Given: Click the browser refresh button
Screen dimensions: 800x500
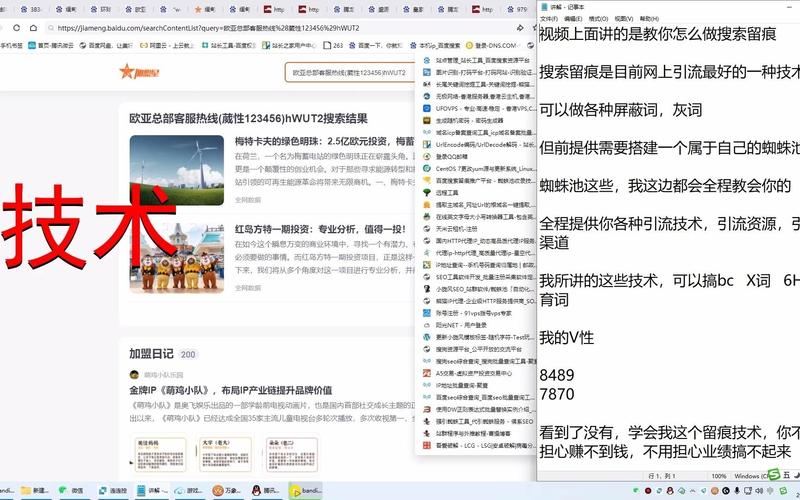Looking at the screenshot, I should pyautogui.click(x=16, y=28).
